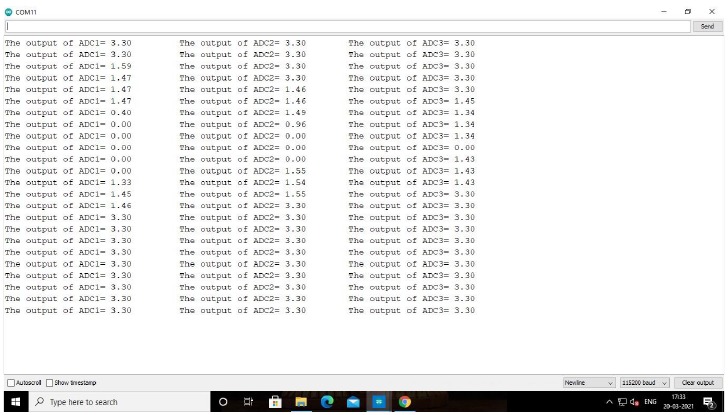Switch to the Arduino taskbar icon
This screenshot has height=415, width=728.
pos(379,402)
